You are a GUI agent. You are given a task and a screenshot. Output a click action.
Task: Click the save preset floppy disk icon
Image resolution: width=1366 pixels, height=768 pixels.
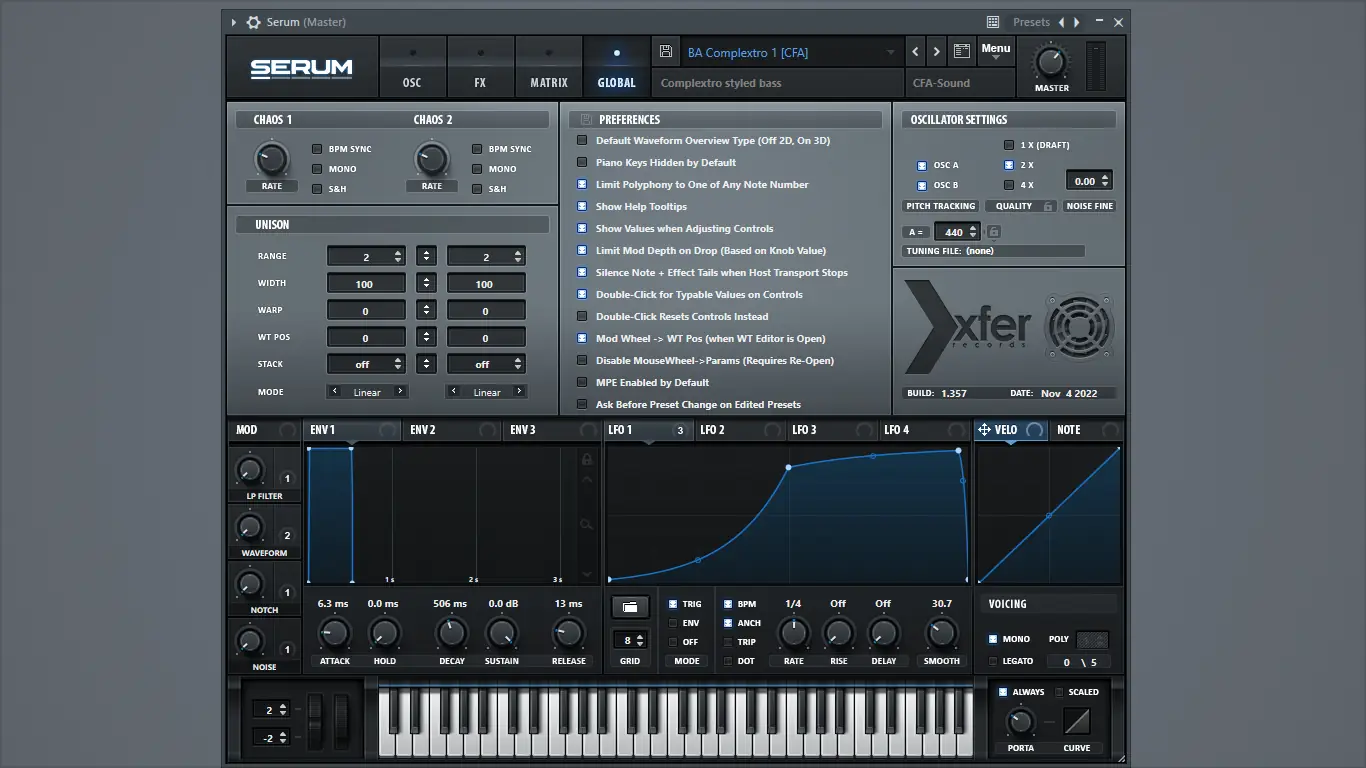coord(666,52)
